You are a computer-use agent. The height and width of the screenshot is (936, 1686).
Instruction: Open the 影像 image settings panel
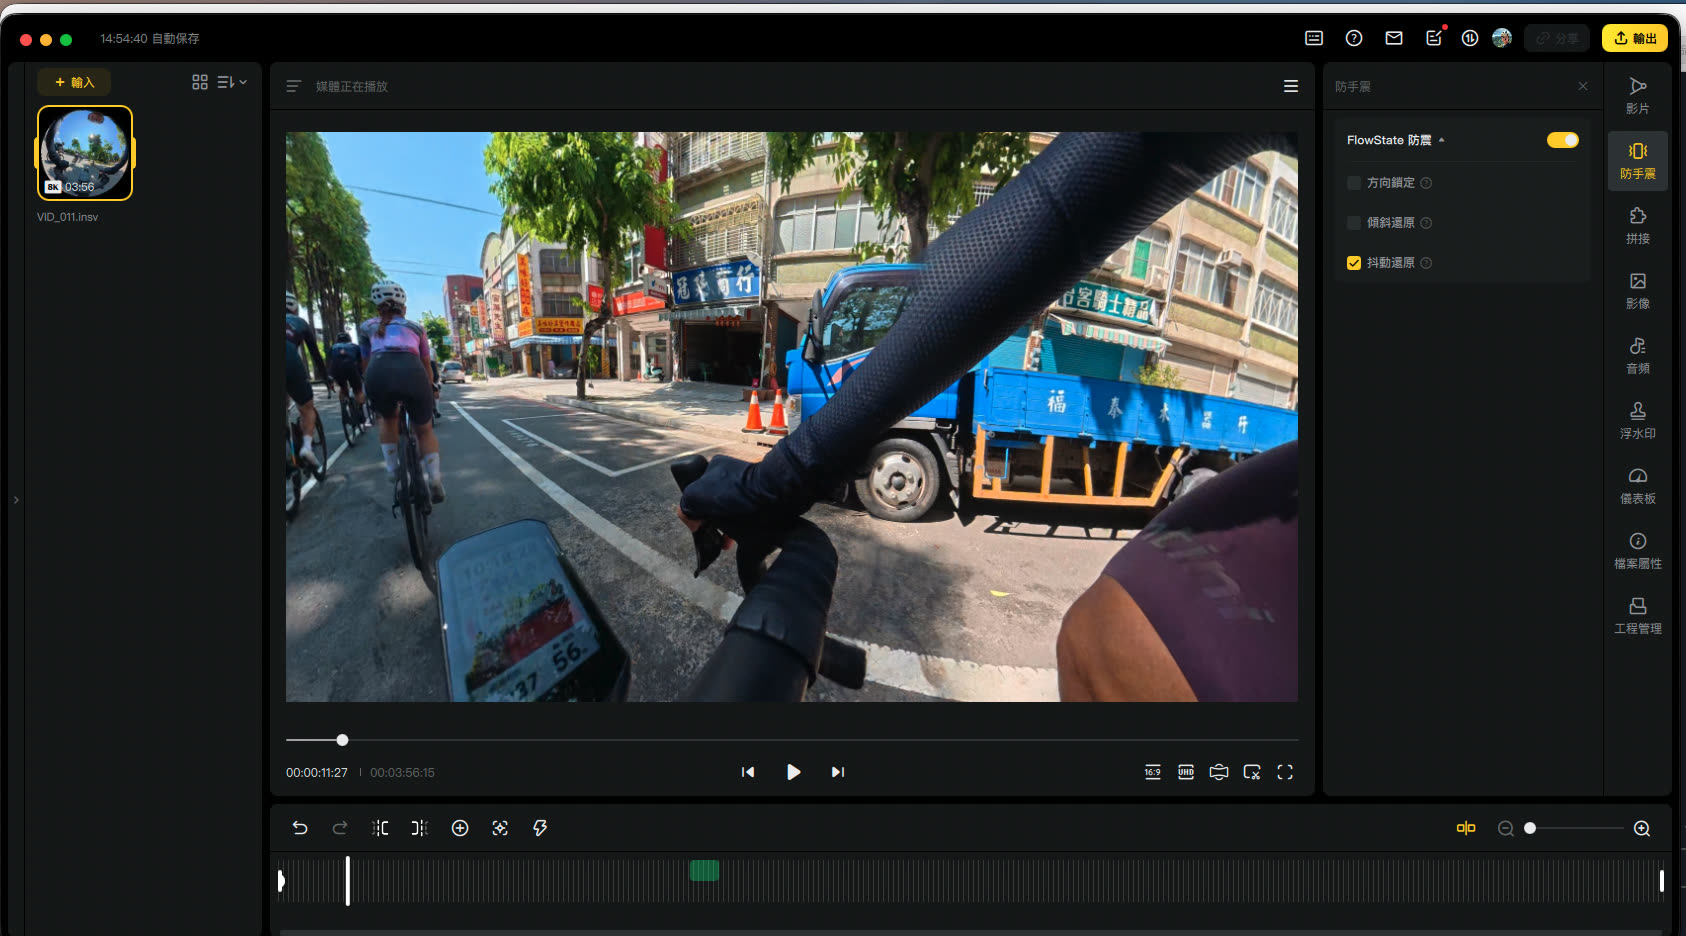(1637, 291)
